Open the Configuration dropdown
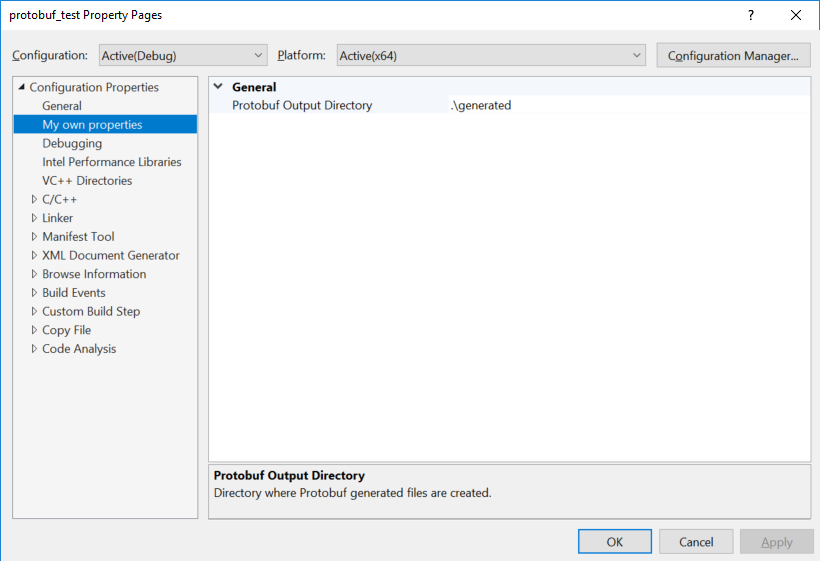Image resolution: width=820 pixels, height=561 pixels. 183,56
